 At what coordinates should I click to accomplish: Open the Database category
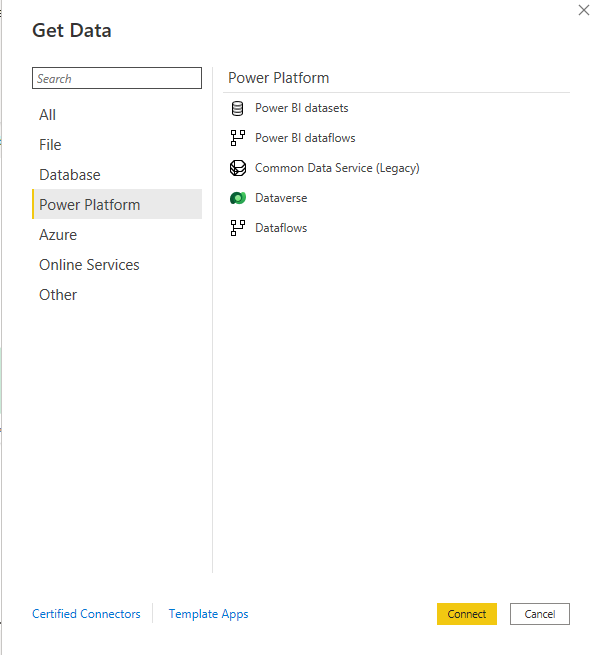click(x=117, y=175)
